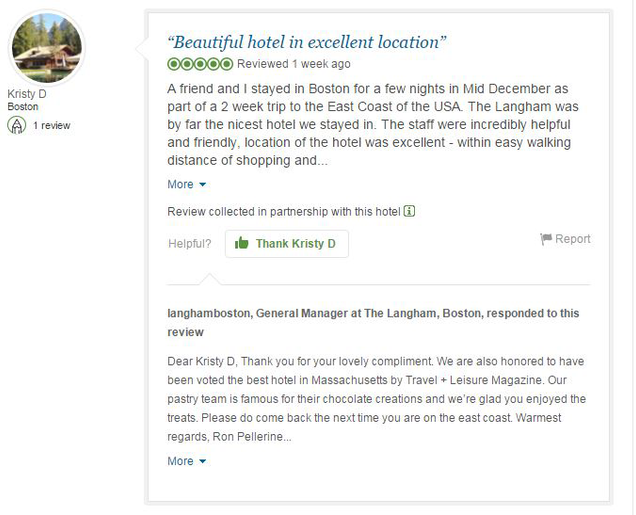
Task: Click the "Reviewed 1 week ago" date
Action: pyautogui.click(x=293, y=64)
